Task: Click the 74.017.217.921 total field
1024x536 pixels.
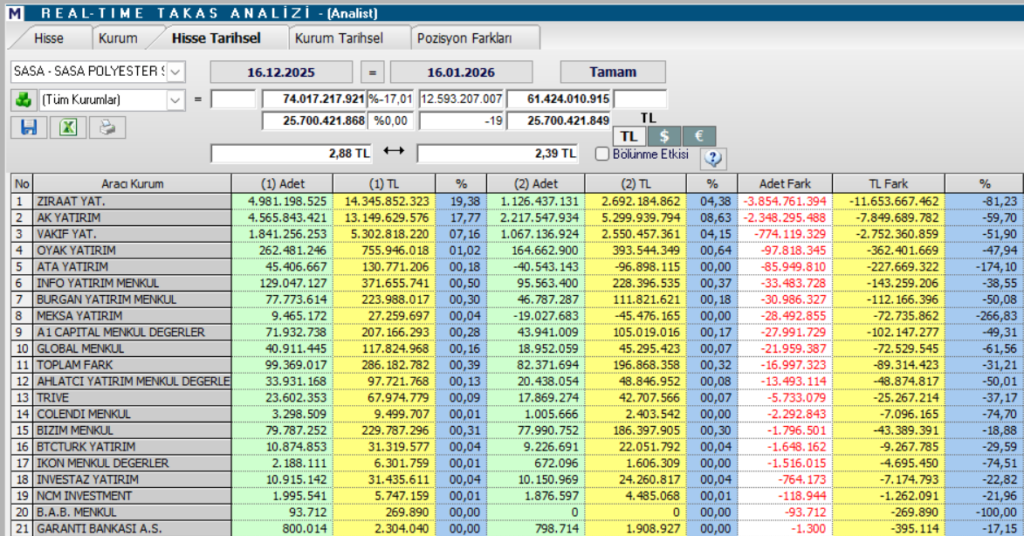Action: click(313, 99)
